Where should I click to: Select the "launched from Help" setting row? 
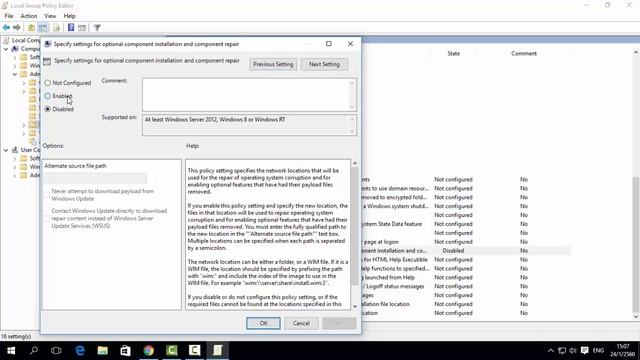pyautogui.click(x=466, y=277)
